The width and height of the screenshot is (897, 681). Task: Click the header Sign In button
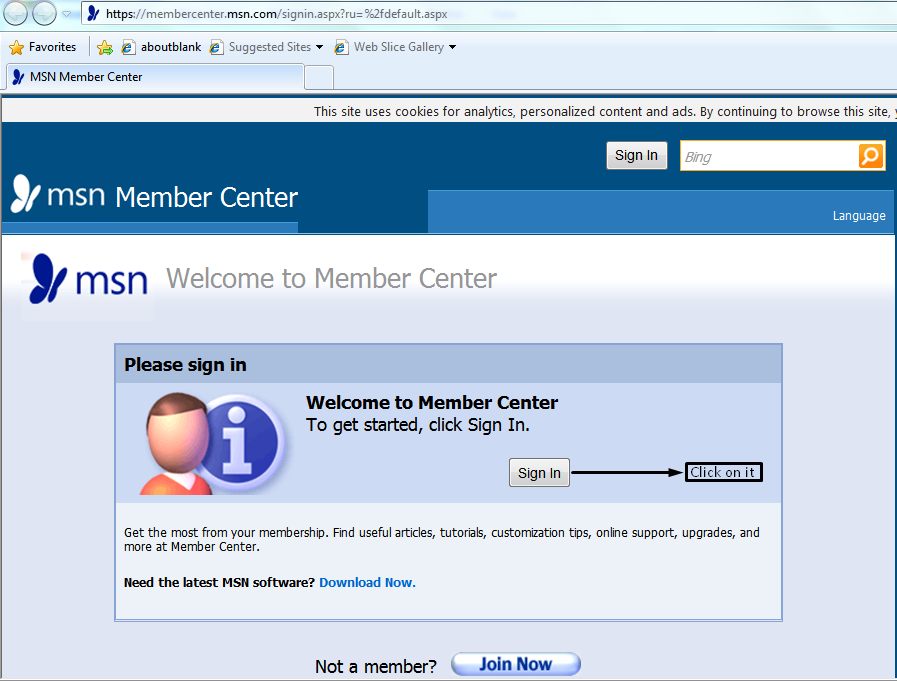(x=637, y=156)
